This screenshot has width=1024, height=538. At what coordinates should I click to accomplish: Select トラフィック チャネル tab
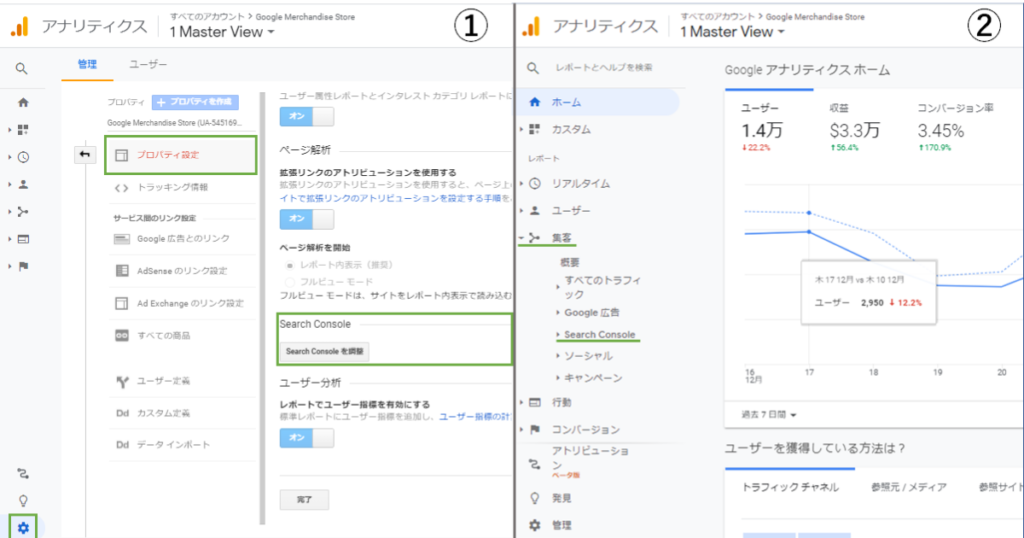click(x=790, y=487)
